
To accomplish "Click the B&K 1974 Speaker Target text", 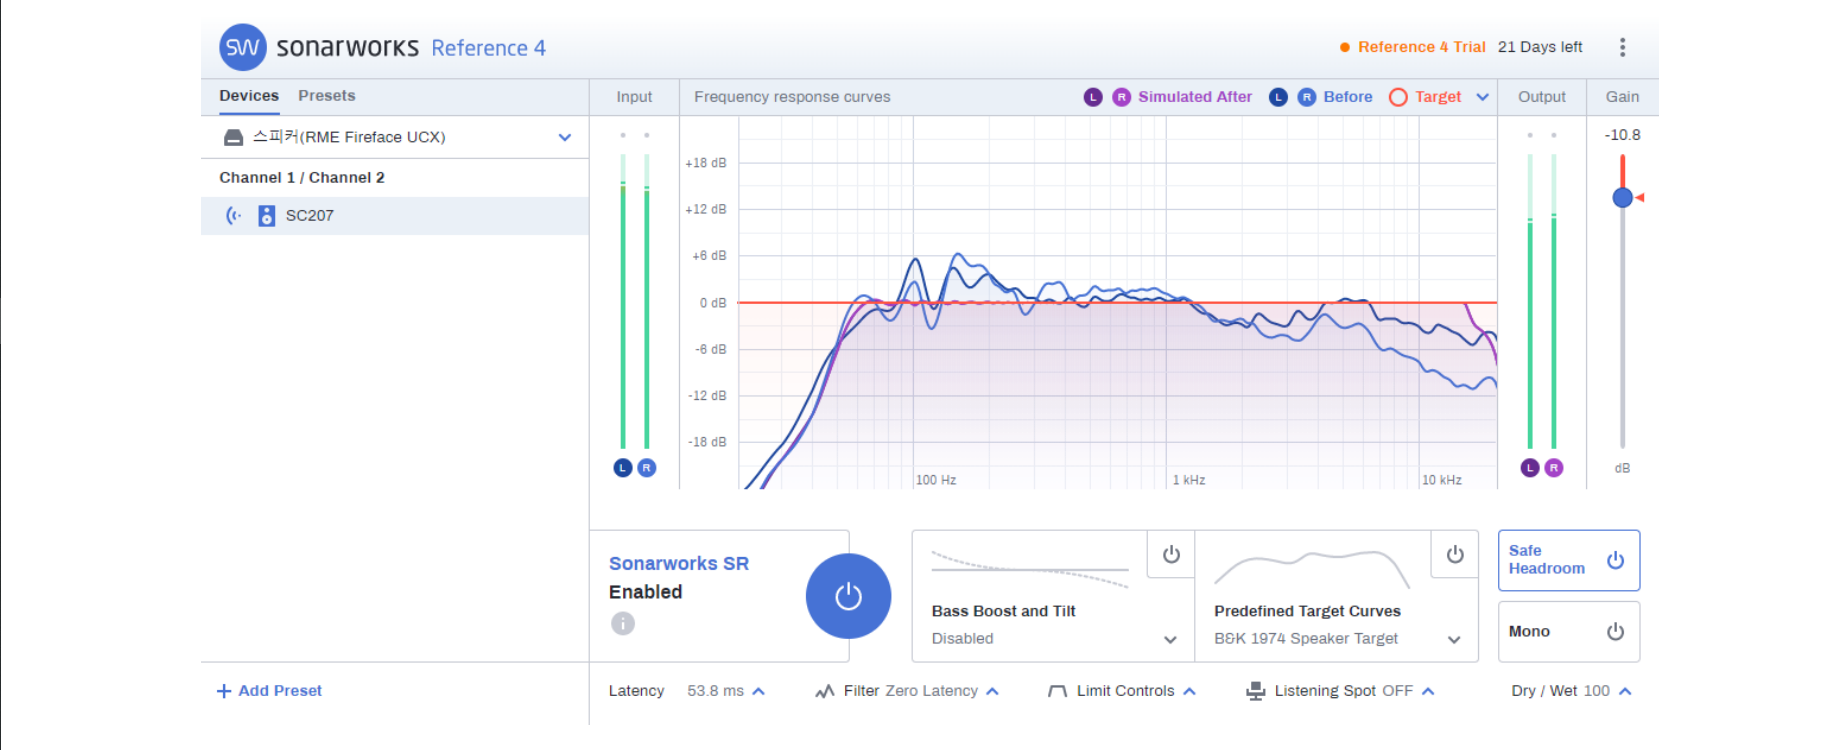I will (1306, 639).
